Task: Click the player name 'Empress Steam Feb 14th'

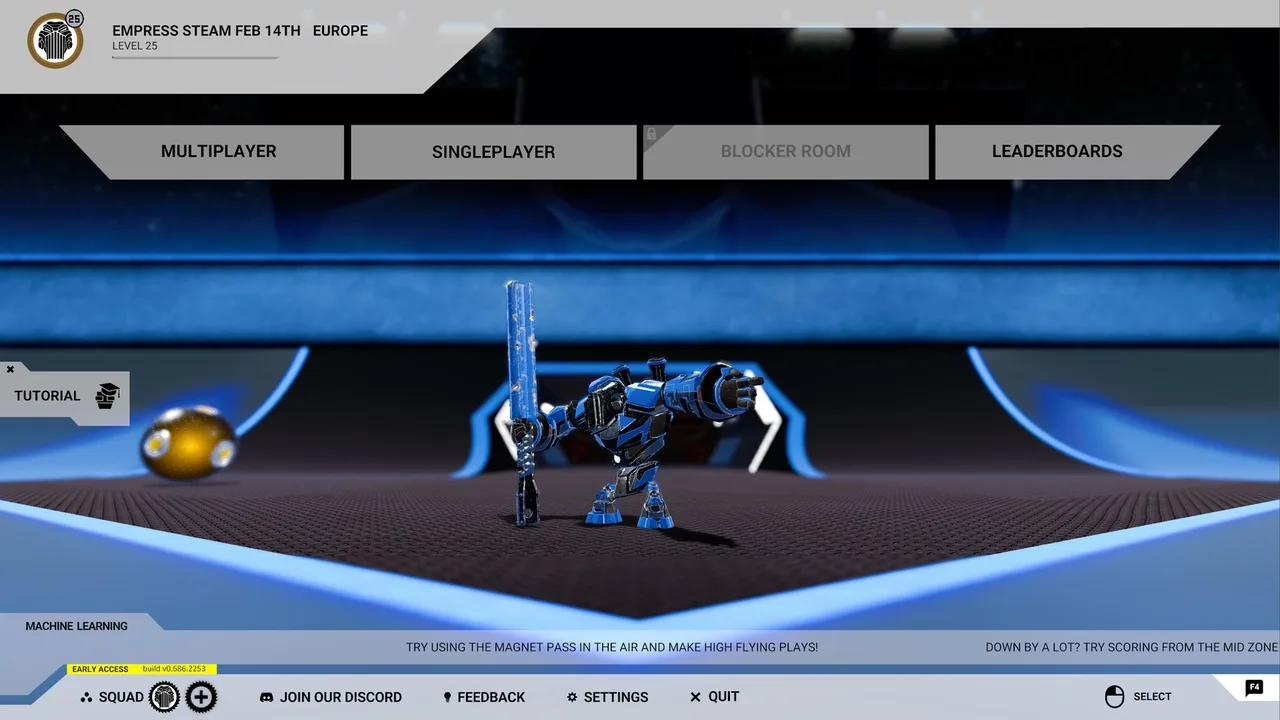Action: tap(206, 31)
